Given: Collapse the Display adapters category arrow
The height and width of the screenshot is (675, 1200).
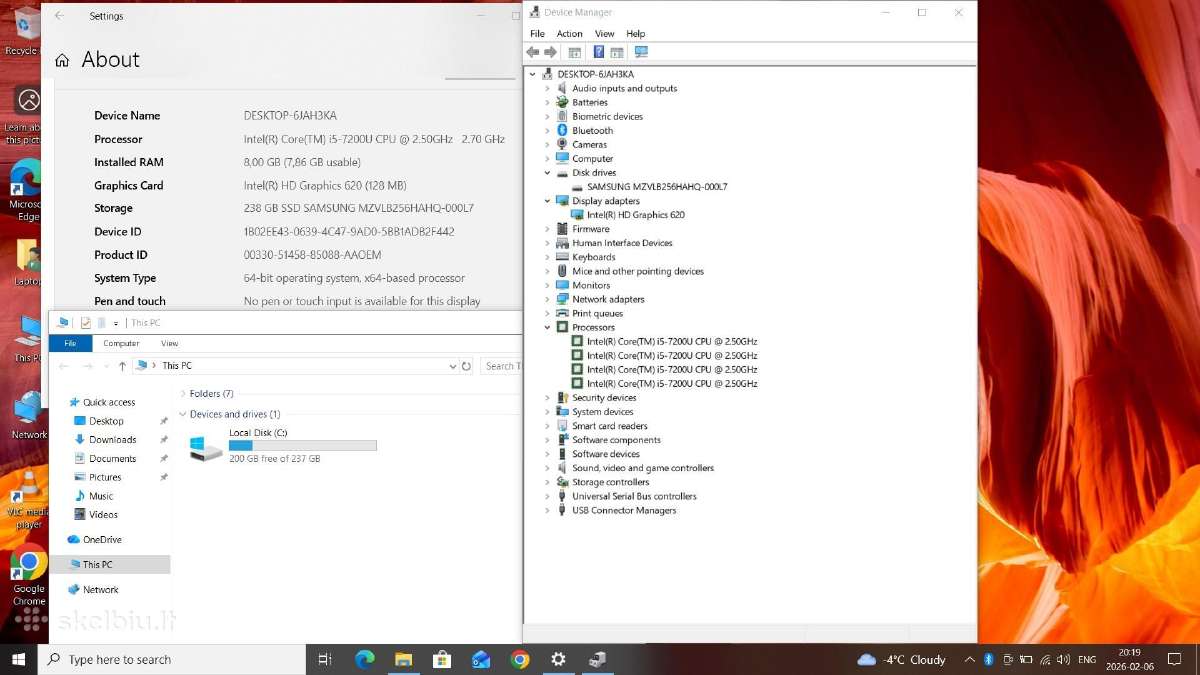Looking at the screenshot, I should (547, 201).
